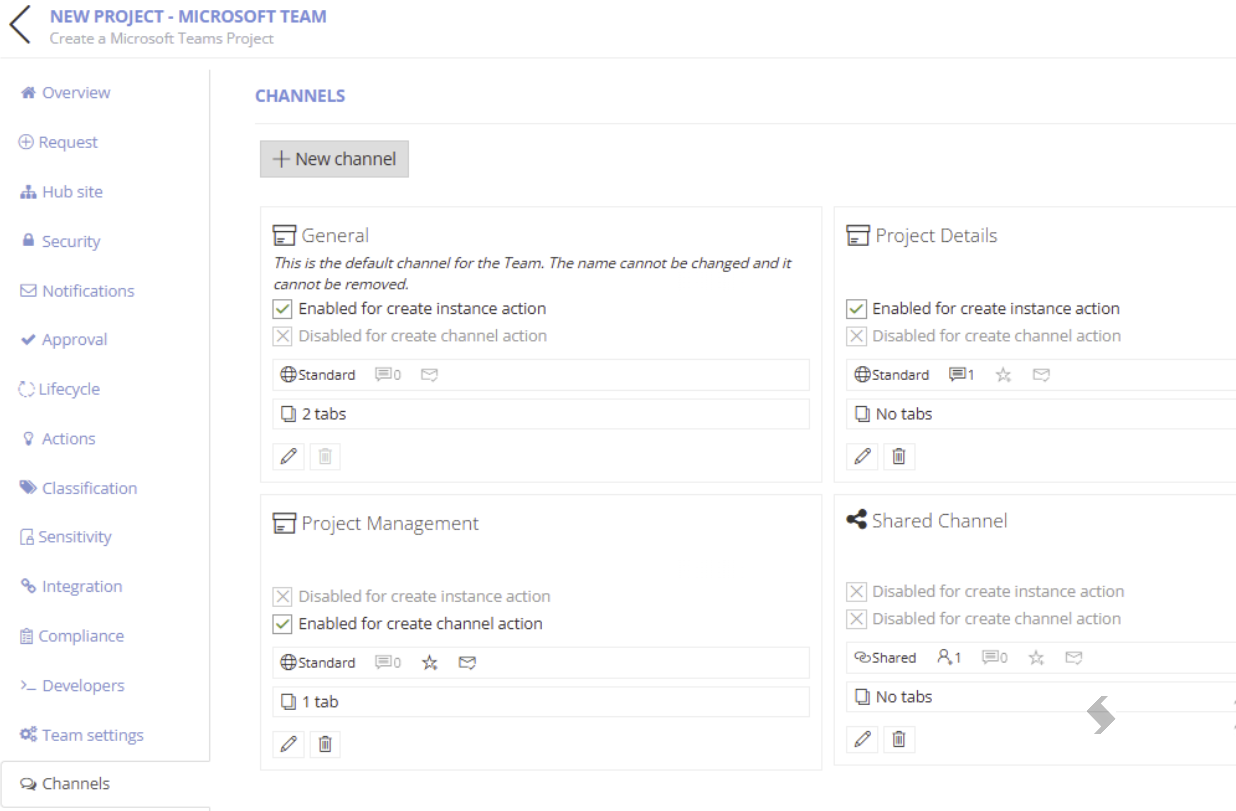The image size is (1236, 811).
Task: Delete the Project Details channel
Action: pyautogui.click(x=899, y=457)
